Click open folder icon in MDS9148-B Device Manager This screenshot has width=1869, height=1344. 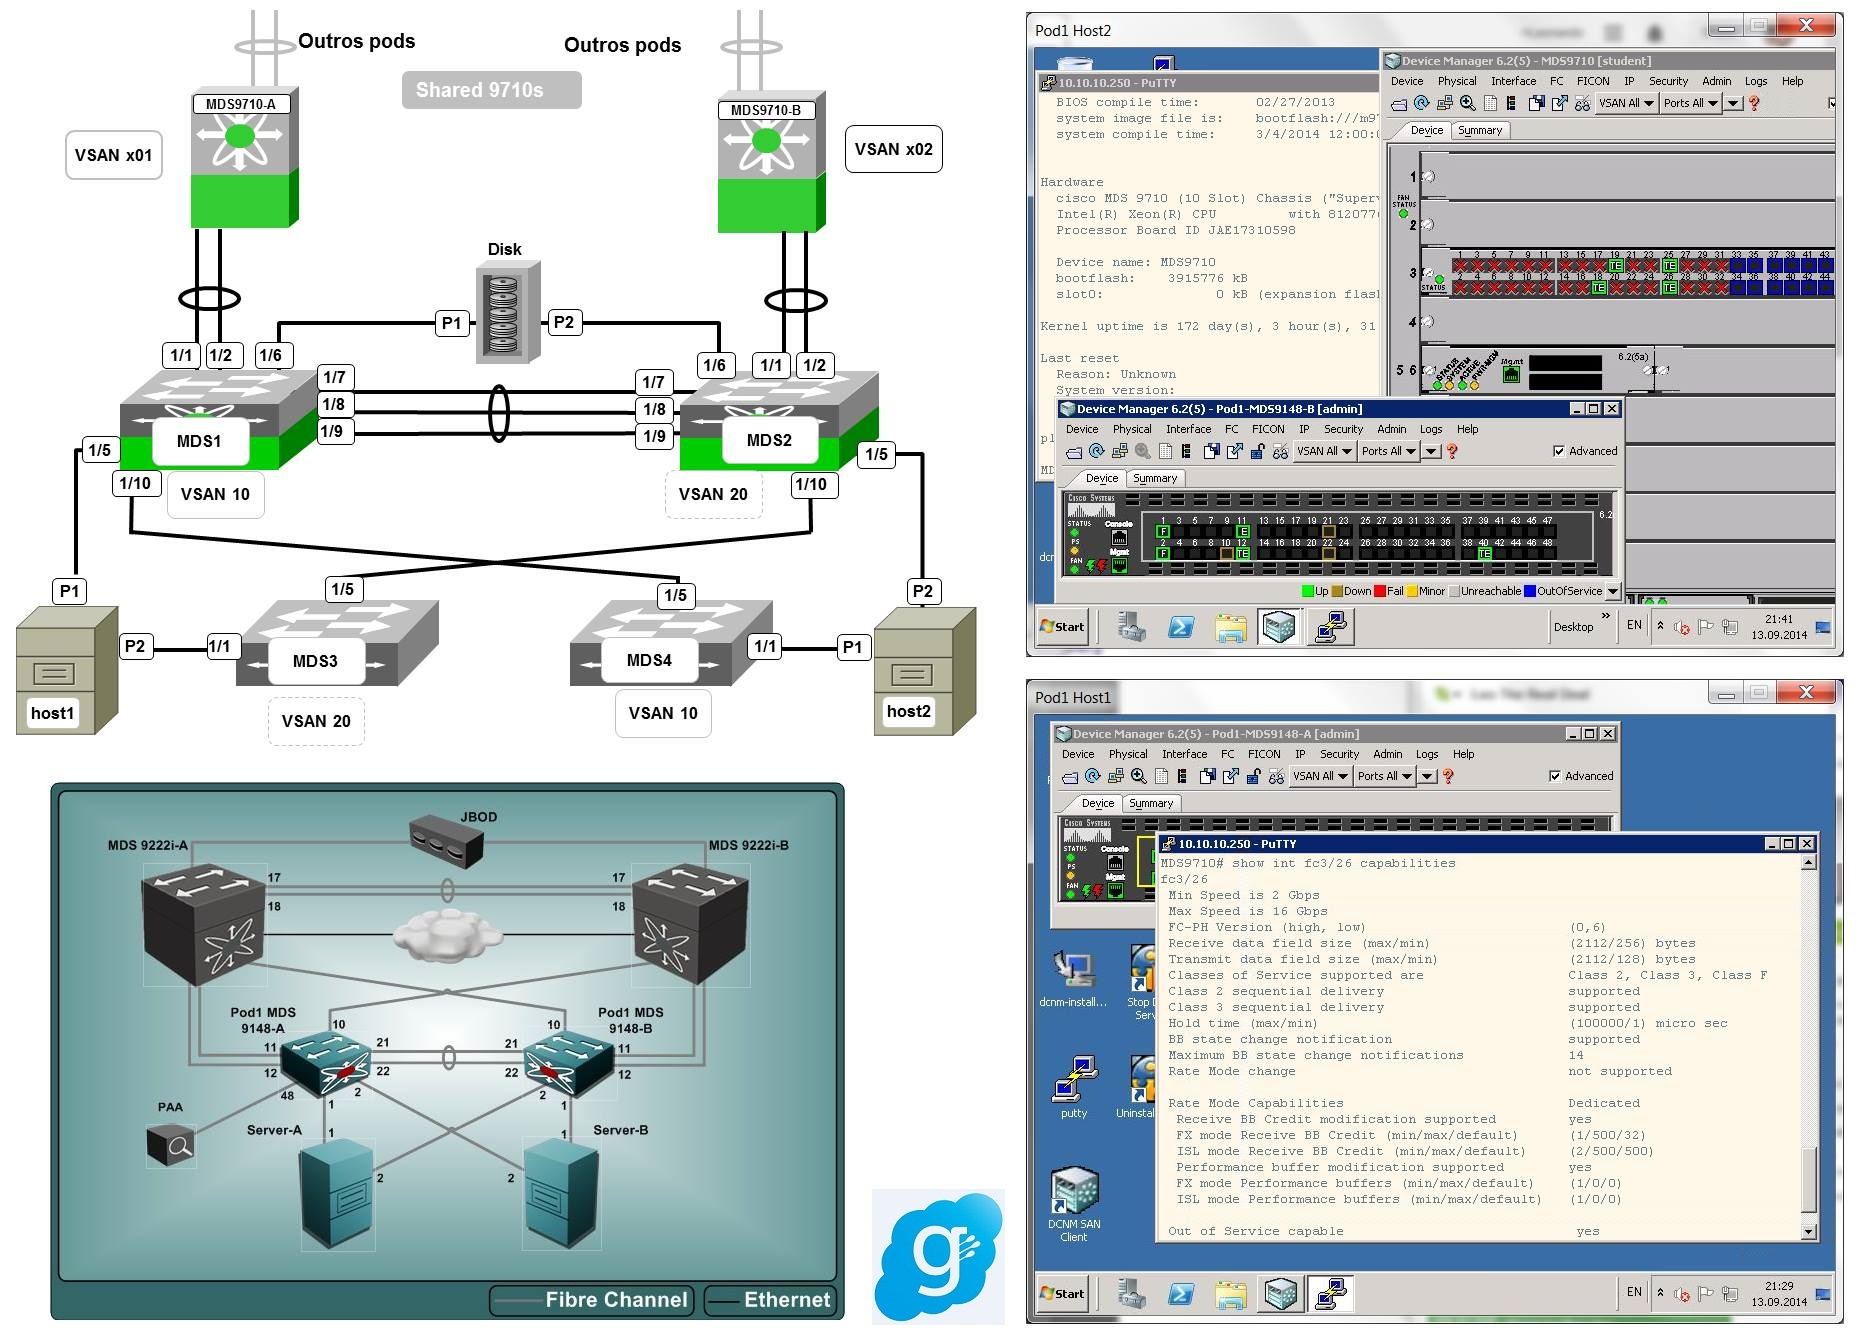point(1073,452)
